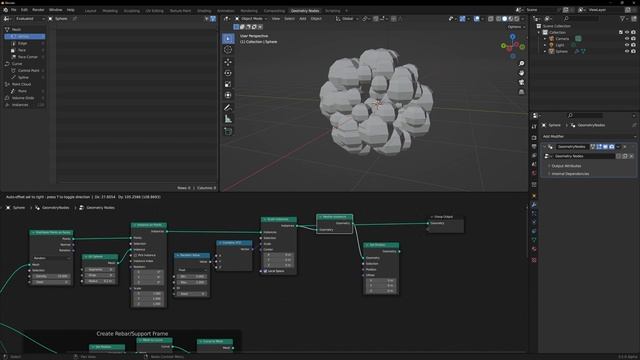Activate the Cursor tool in the viewport
This screenshot has height=360, width=640.
(x=228, y=50)
